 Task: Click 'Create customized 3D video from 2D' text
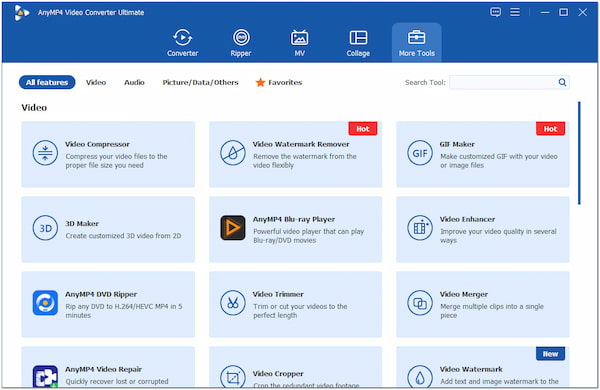point(123,236)
